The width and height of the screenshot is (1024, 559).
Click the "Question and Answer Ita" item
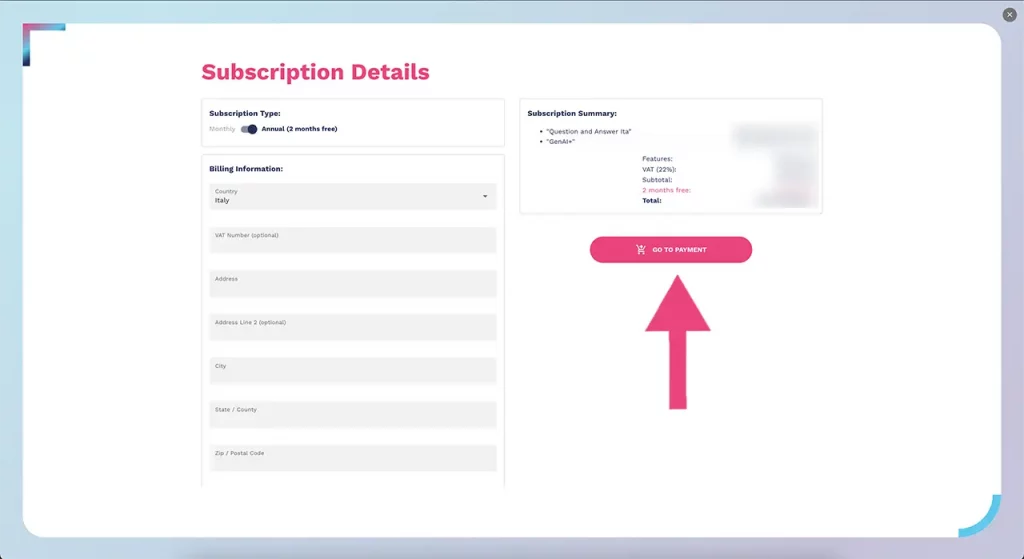(588, 131)
